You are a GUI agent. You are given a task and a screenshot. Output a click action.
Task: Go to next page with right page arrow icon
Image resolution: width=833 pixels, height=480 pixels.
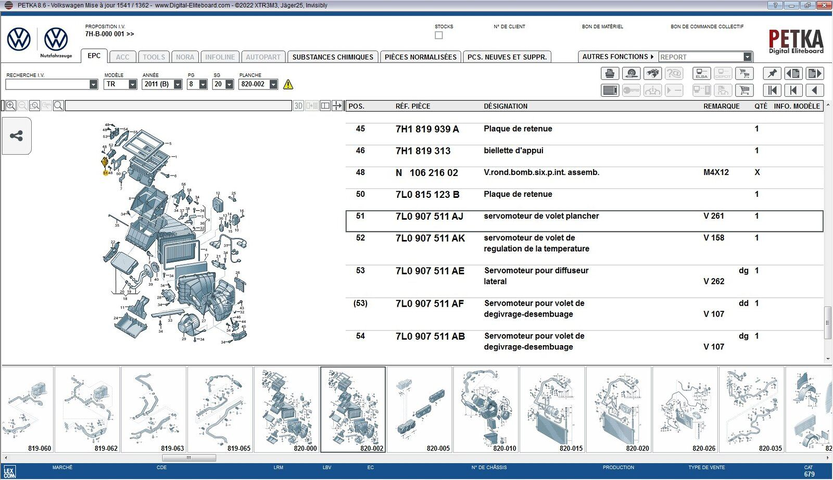814,73
